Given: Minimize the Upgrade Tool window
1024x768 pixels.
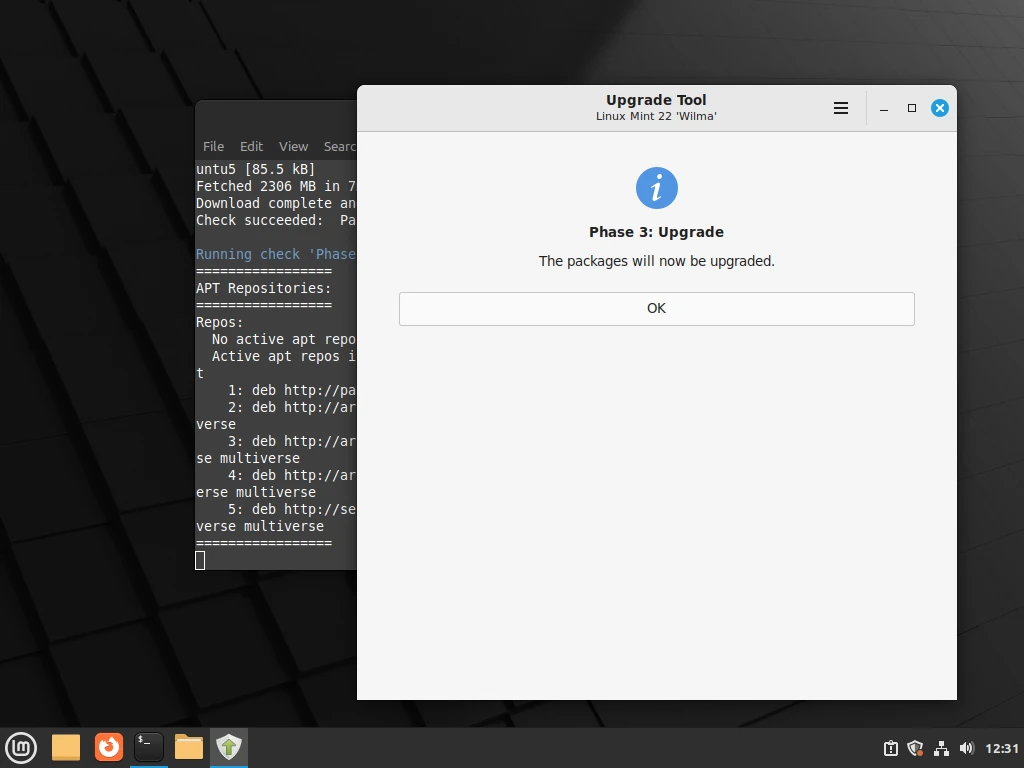Looking at the screenshot, I should coord(884,108).
